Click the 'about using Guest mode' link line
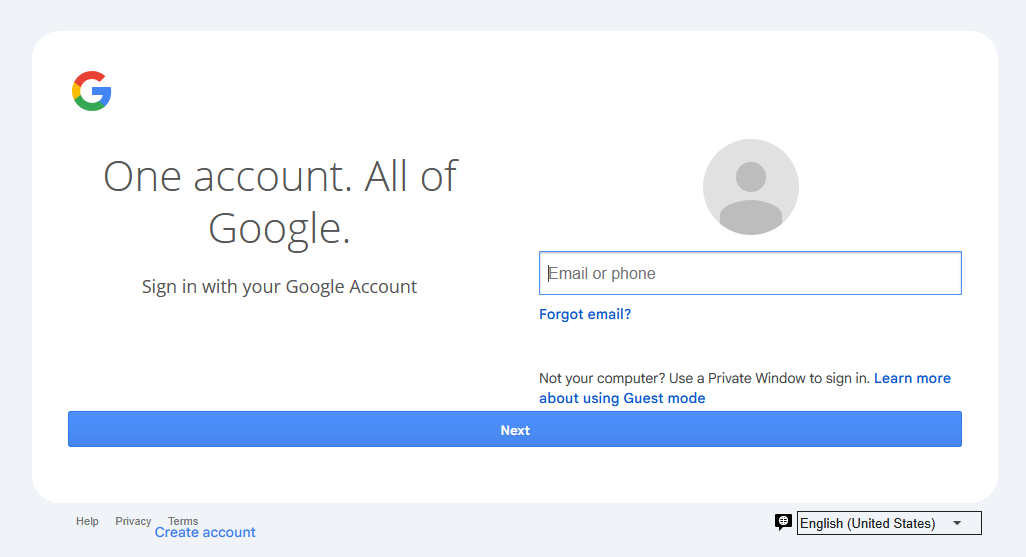 click(622, 398)
